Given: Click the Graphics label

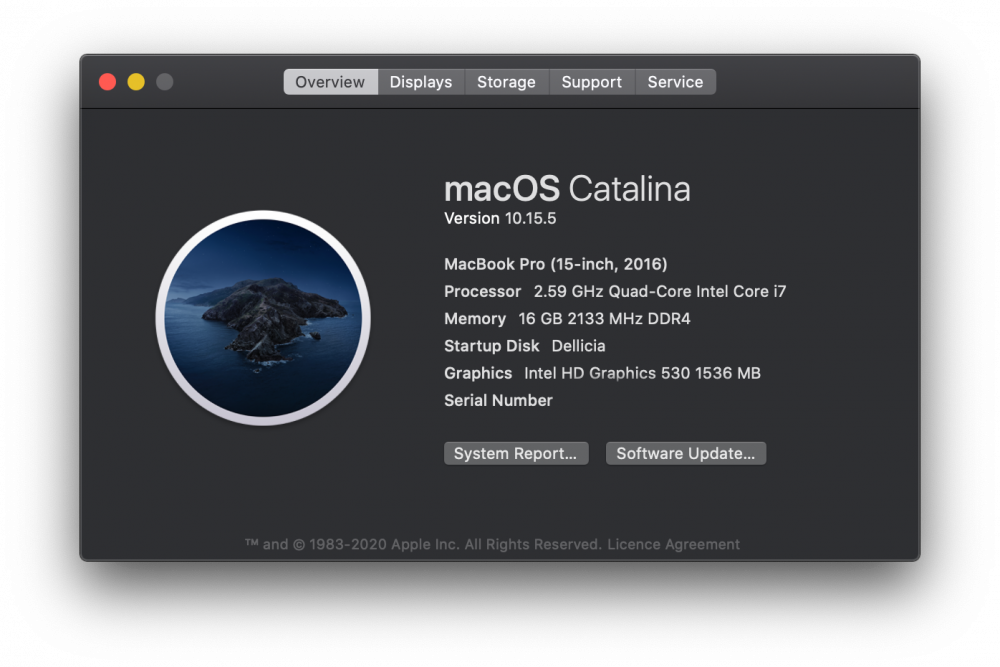Looking at the screenshot, I should pos(478,373).
